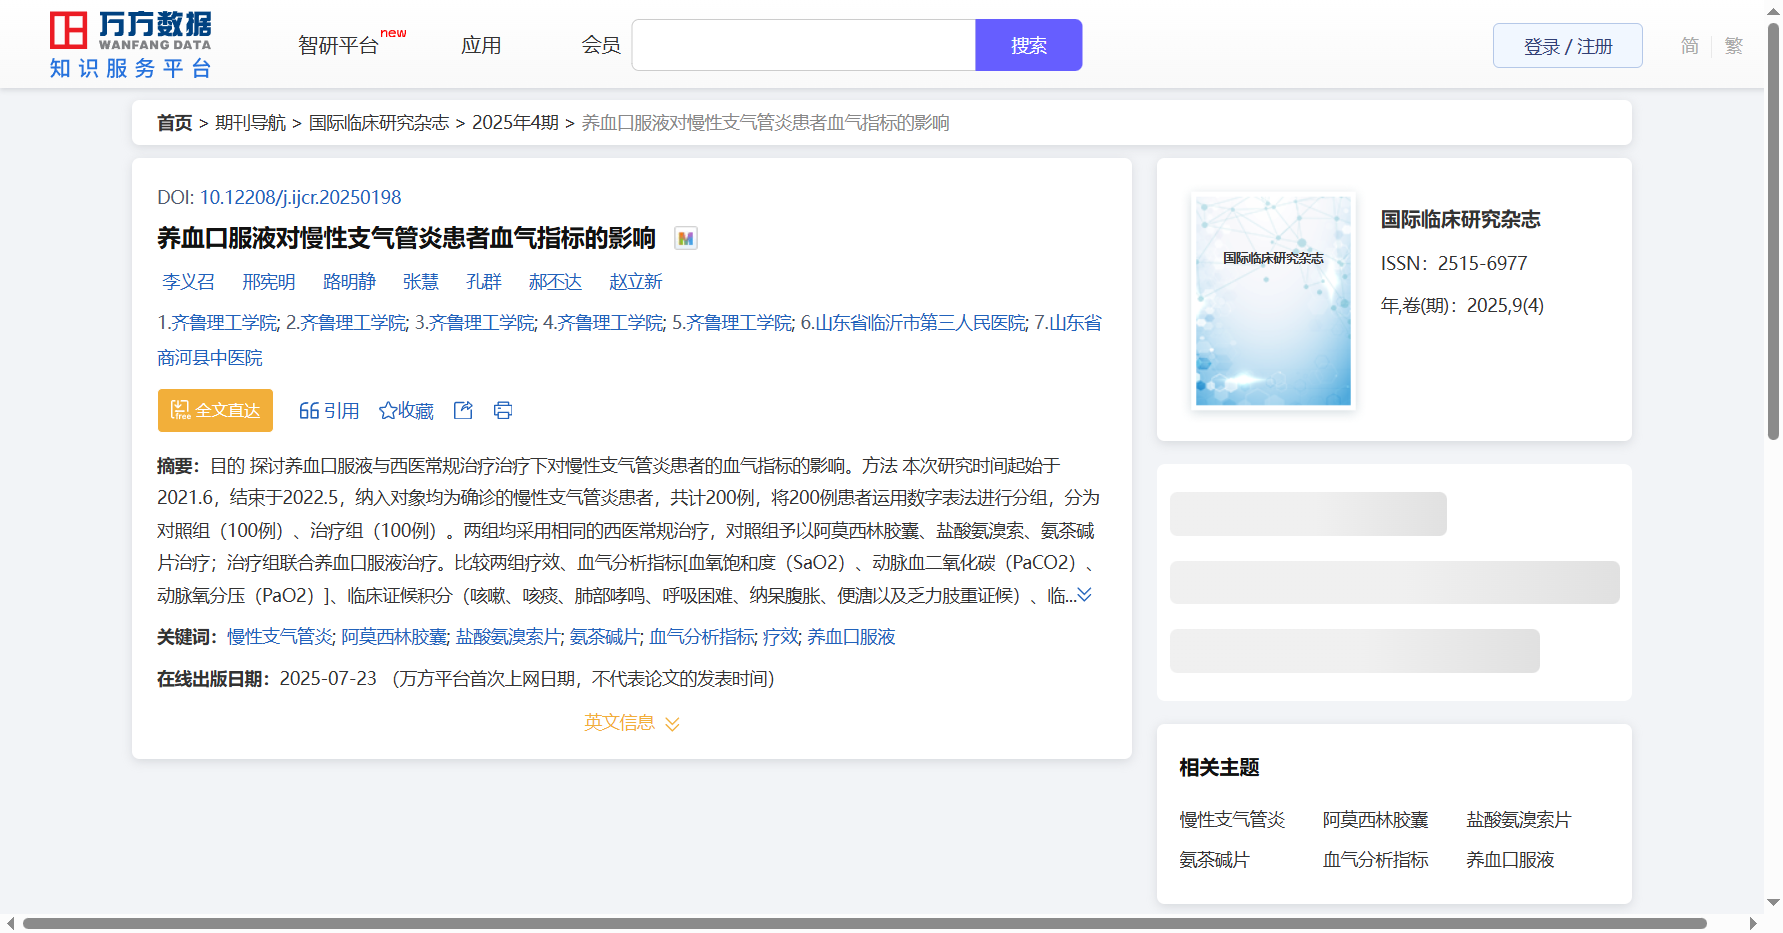1783x933 pixels.
Task: Open author 孔群 link
Action: [484, 282]
